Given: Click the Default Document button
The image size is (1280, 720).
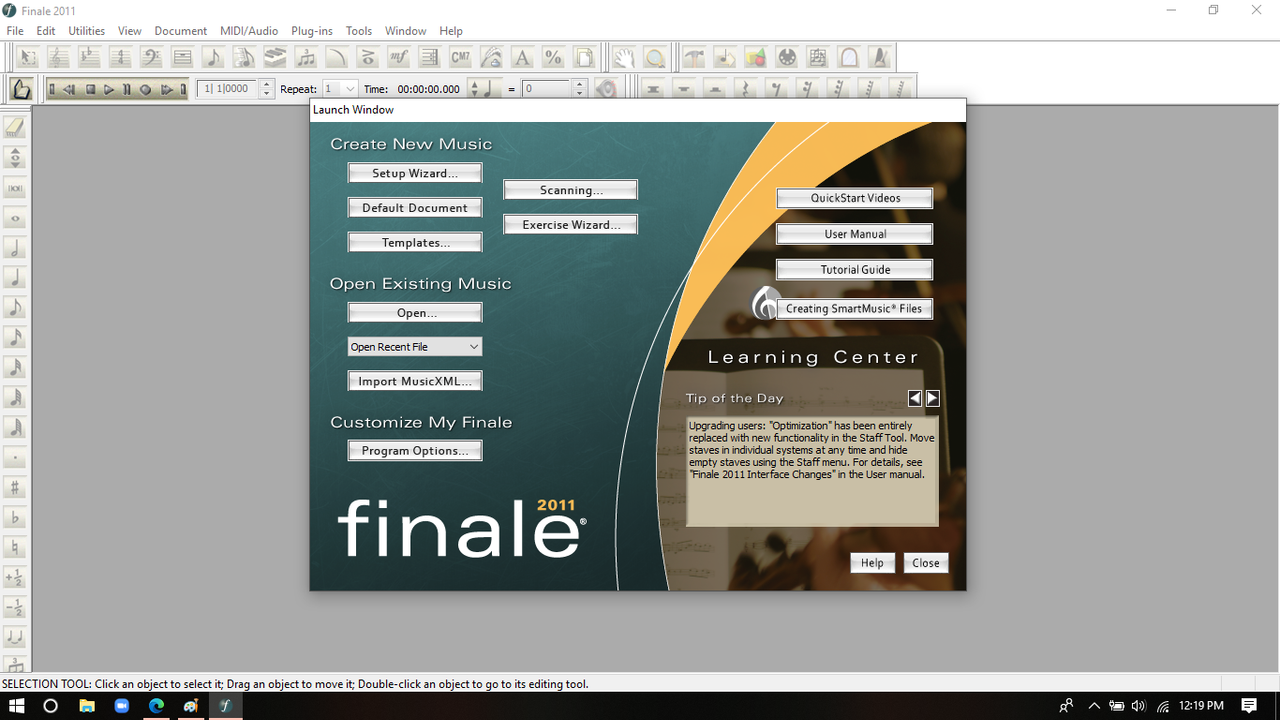Looking at the screenshot, I should (x=415, y=208).
